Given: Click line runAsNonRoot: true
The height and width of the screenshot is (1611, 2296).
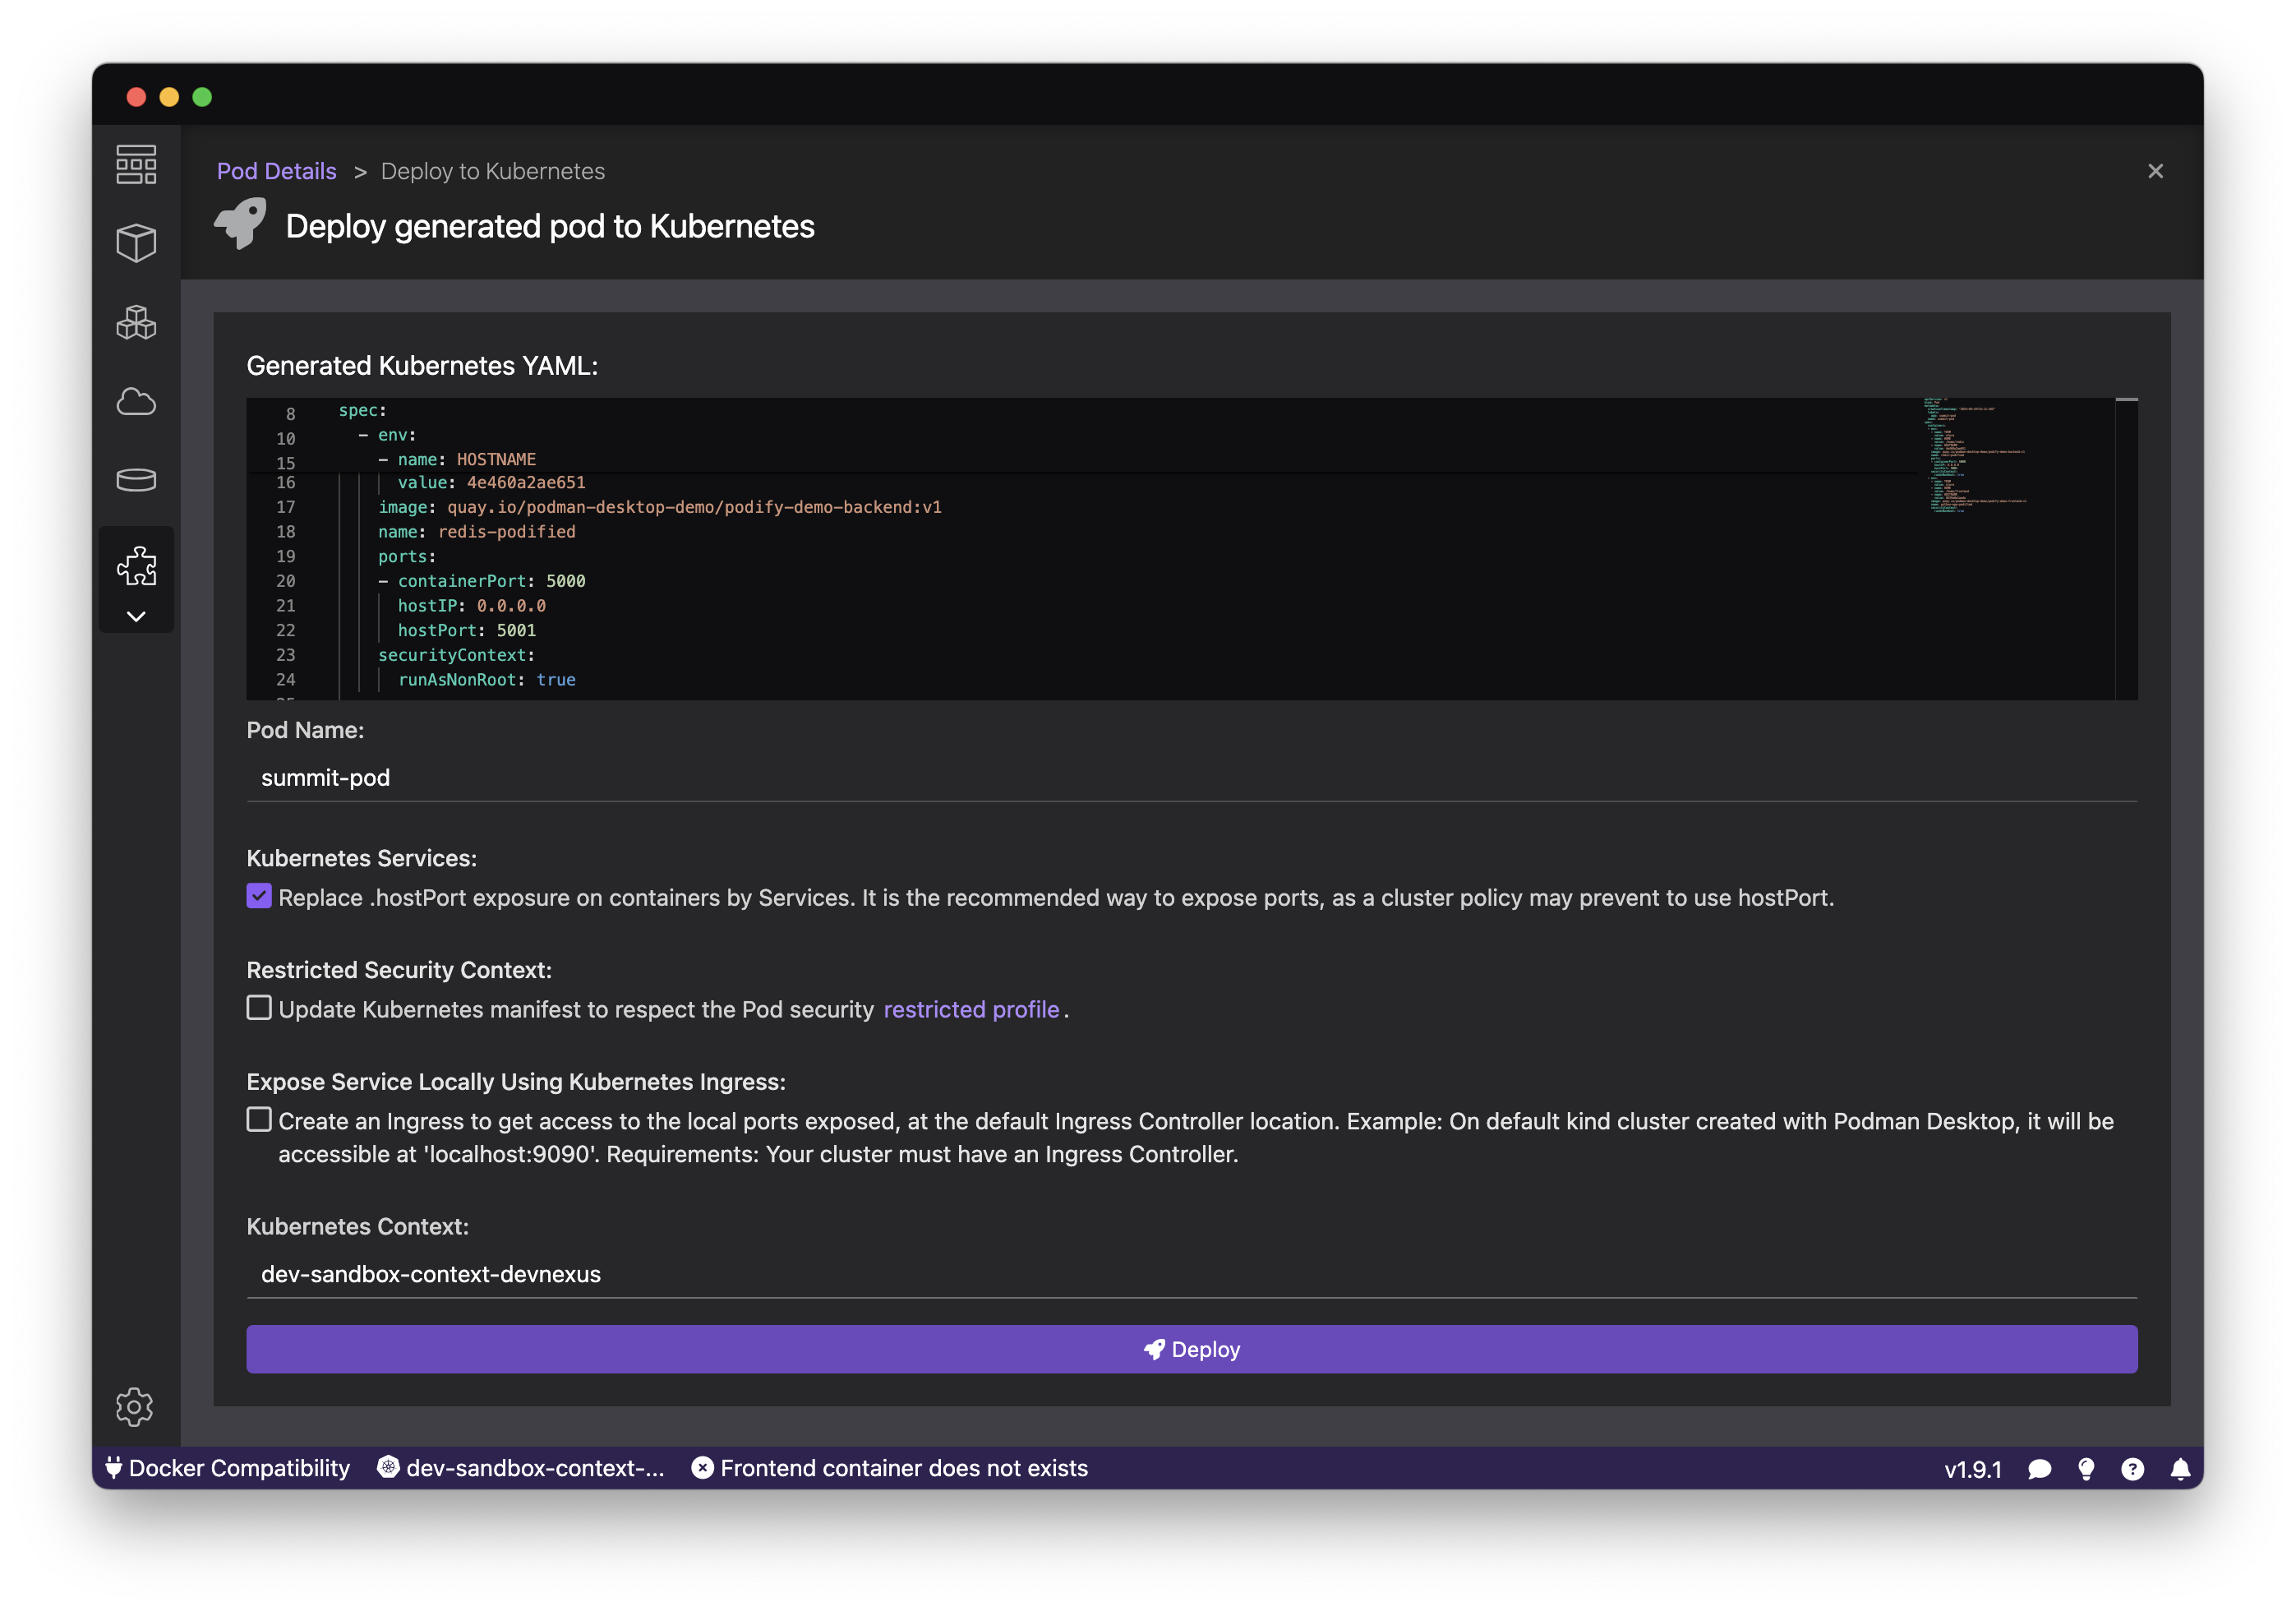Looking at the screenshot, I should (x=486, y=679).
